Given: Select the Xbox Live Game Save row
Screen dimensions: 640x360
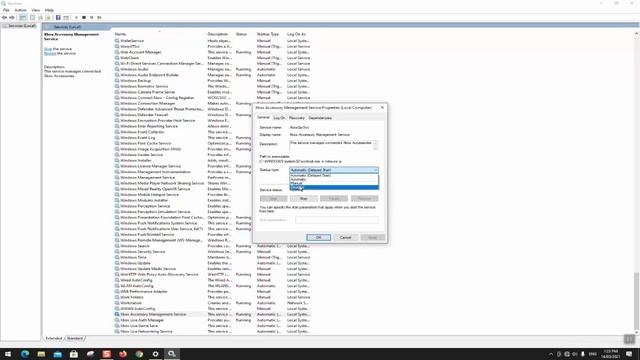Looking at the screenshot, I should (x=212, y=326).
